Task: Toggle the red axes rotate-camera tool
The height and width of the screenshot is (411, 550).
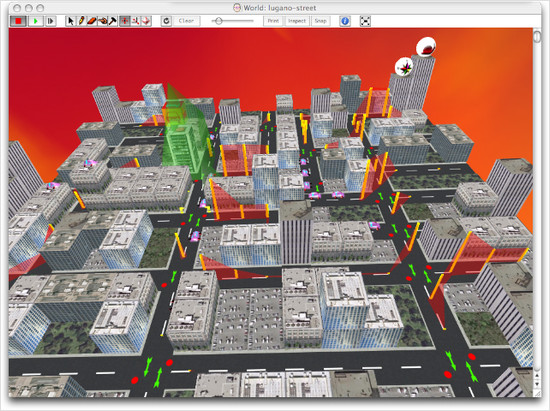Action: click(x=135, y=21)
